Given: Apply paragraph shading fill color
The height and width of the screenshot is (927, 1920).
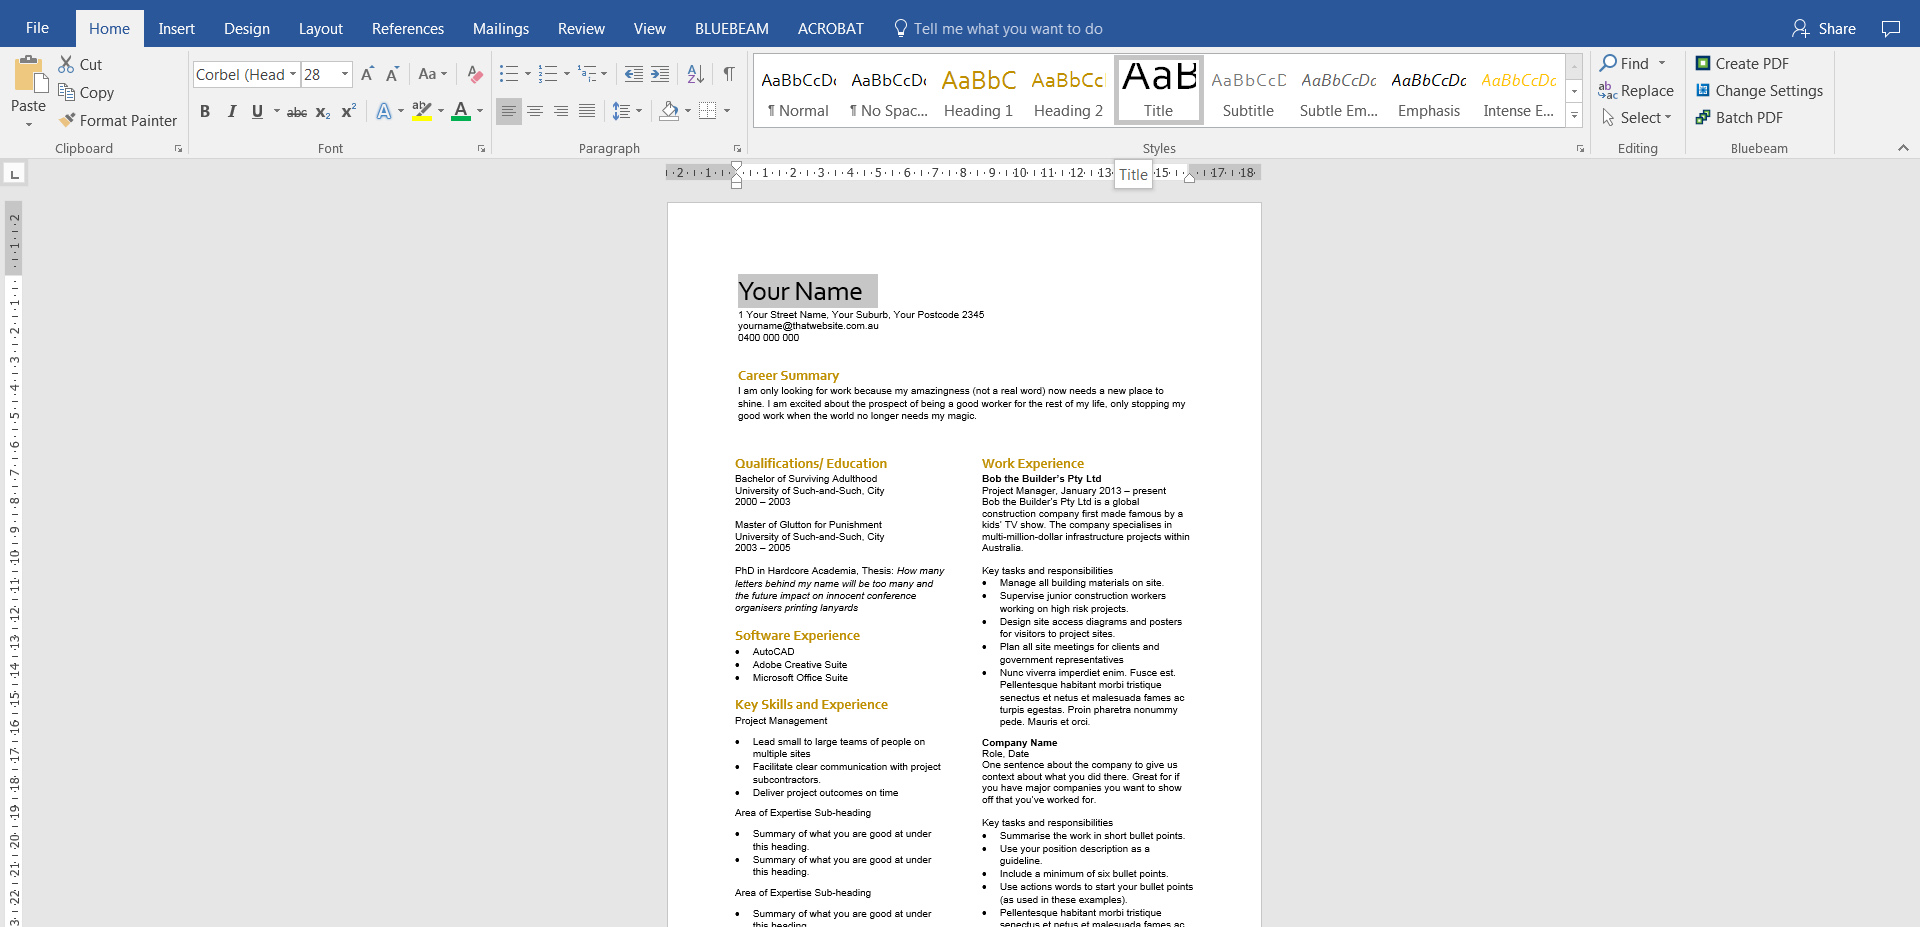Looking at the screenshot, I should (669, 111).
